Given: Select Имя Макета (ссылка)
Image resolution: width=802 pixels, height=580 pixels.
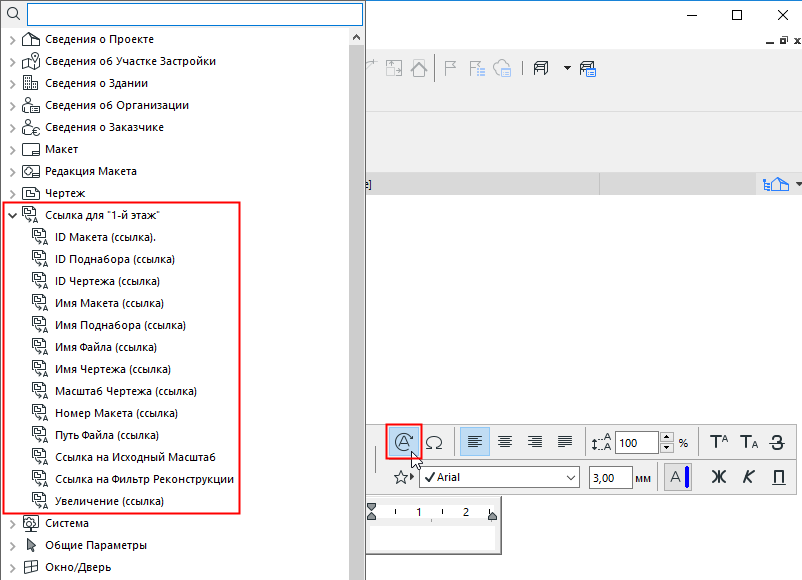Looking at the screenshot, I should (109, 303).
